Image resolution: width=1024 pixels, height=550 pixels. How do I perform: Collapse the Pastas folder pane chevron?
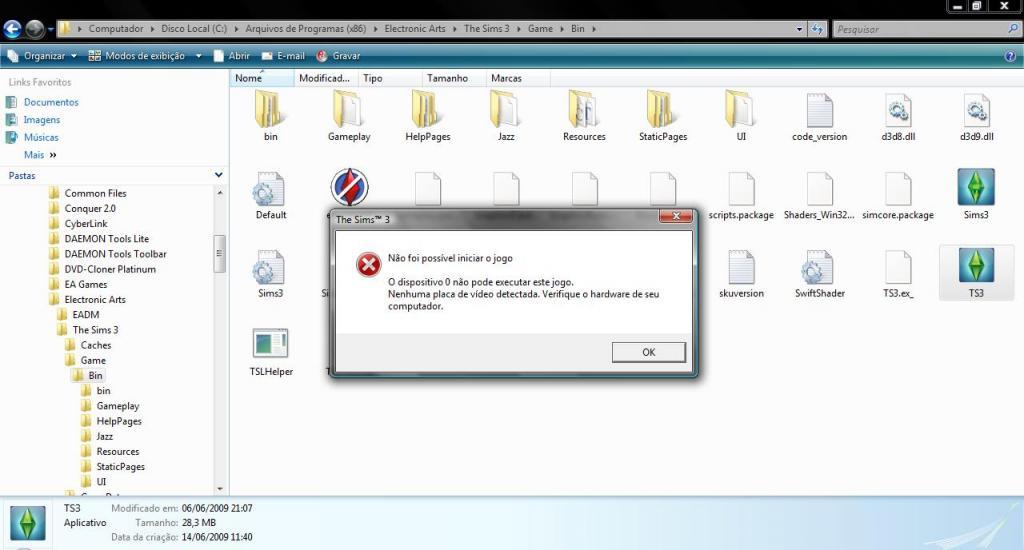click(218, 175)
